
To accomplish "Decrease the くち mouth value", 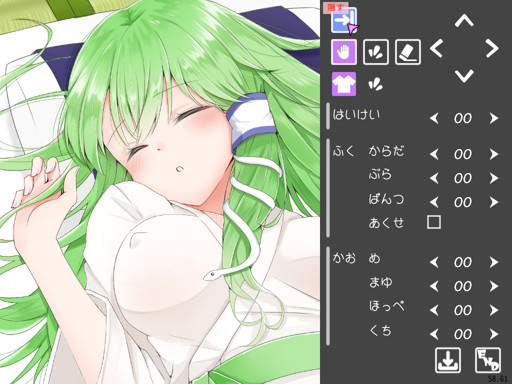I will pos(434,334).
